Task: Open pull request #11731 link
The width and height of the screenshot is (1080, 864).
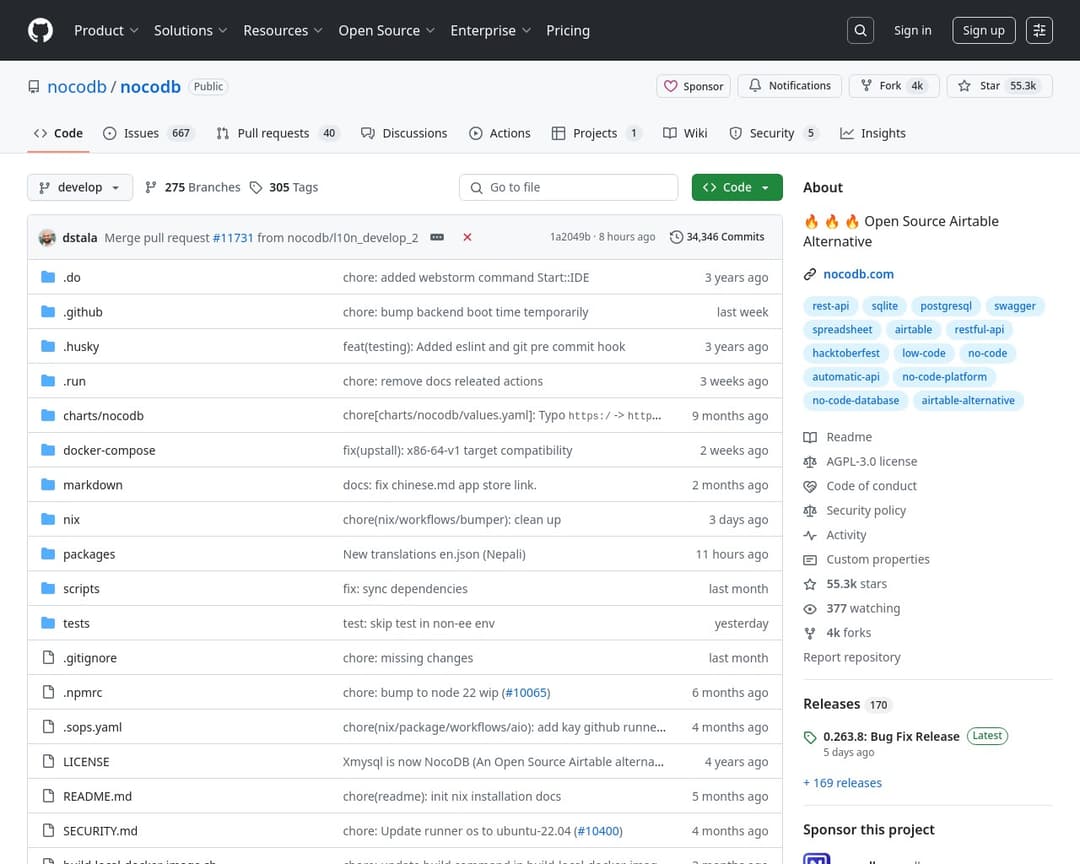Action: coord(233,238)
